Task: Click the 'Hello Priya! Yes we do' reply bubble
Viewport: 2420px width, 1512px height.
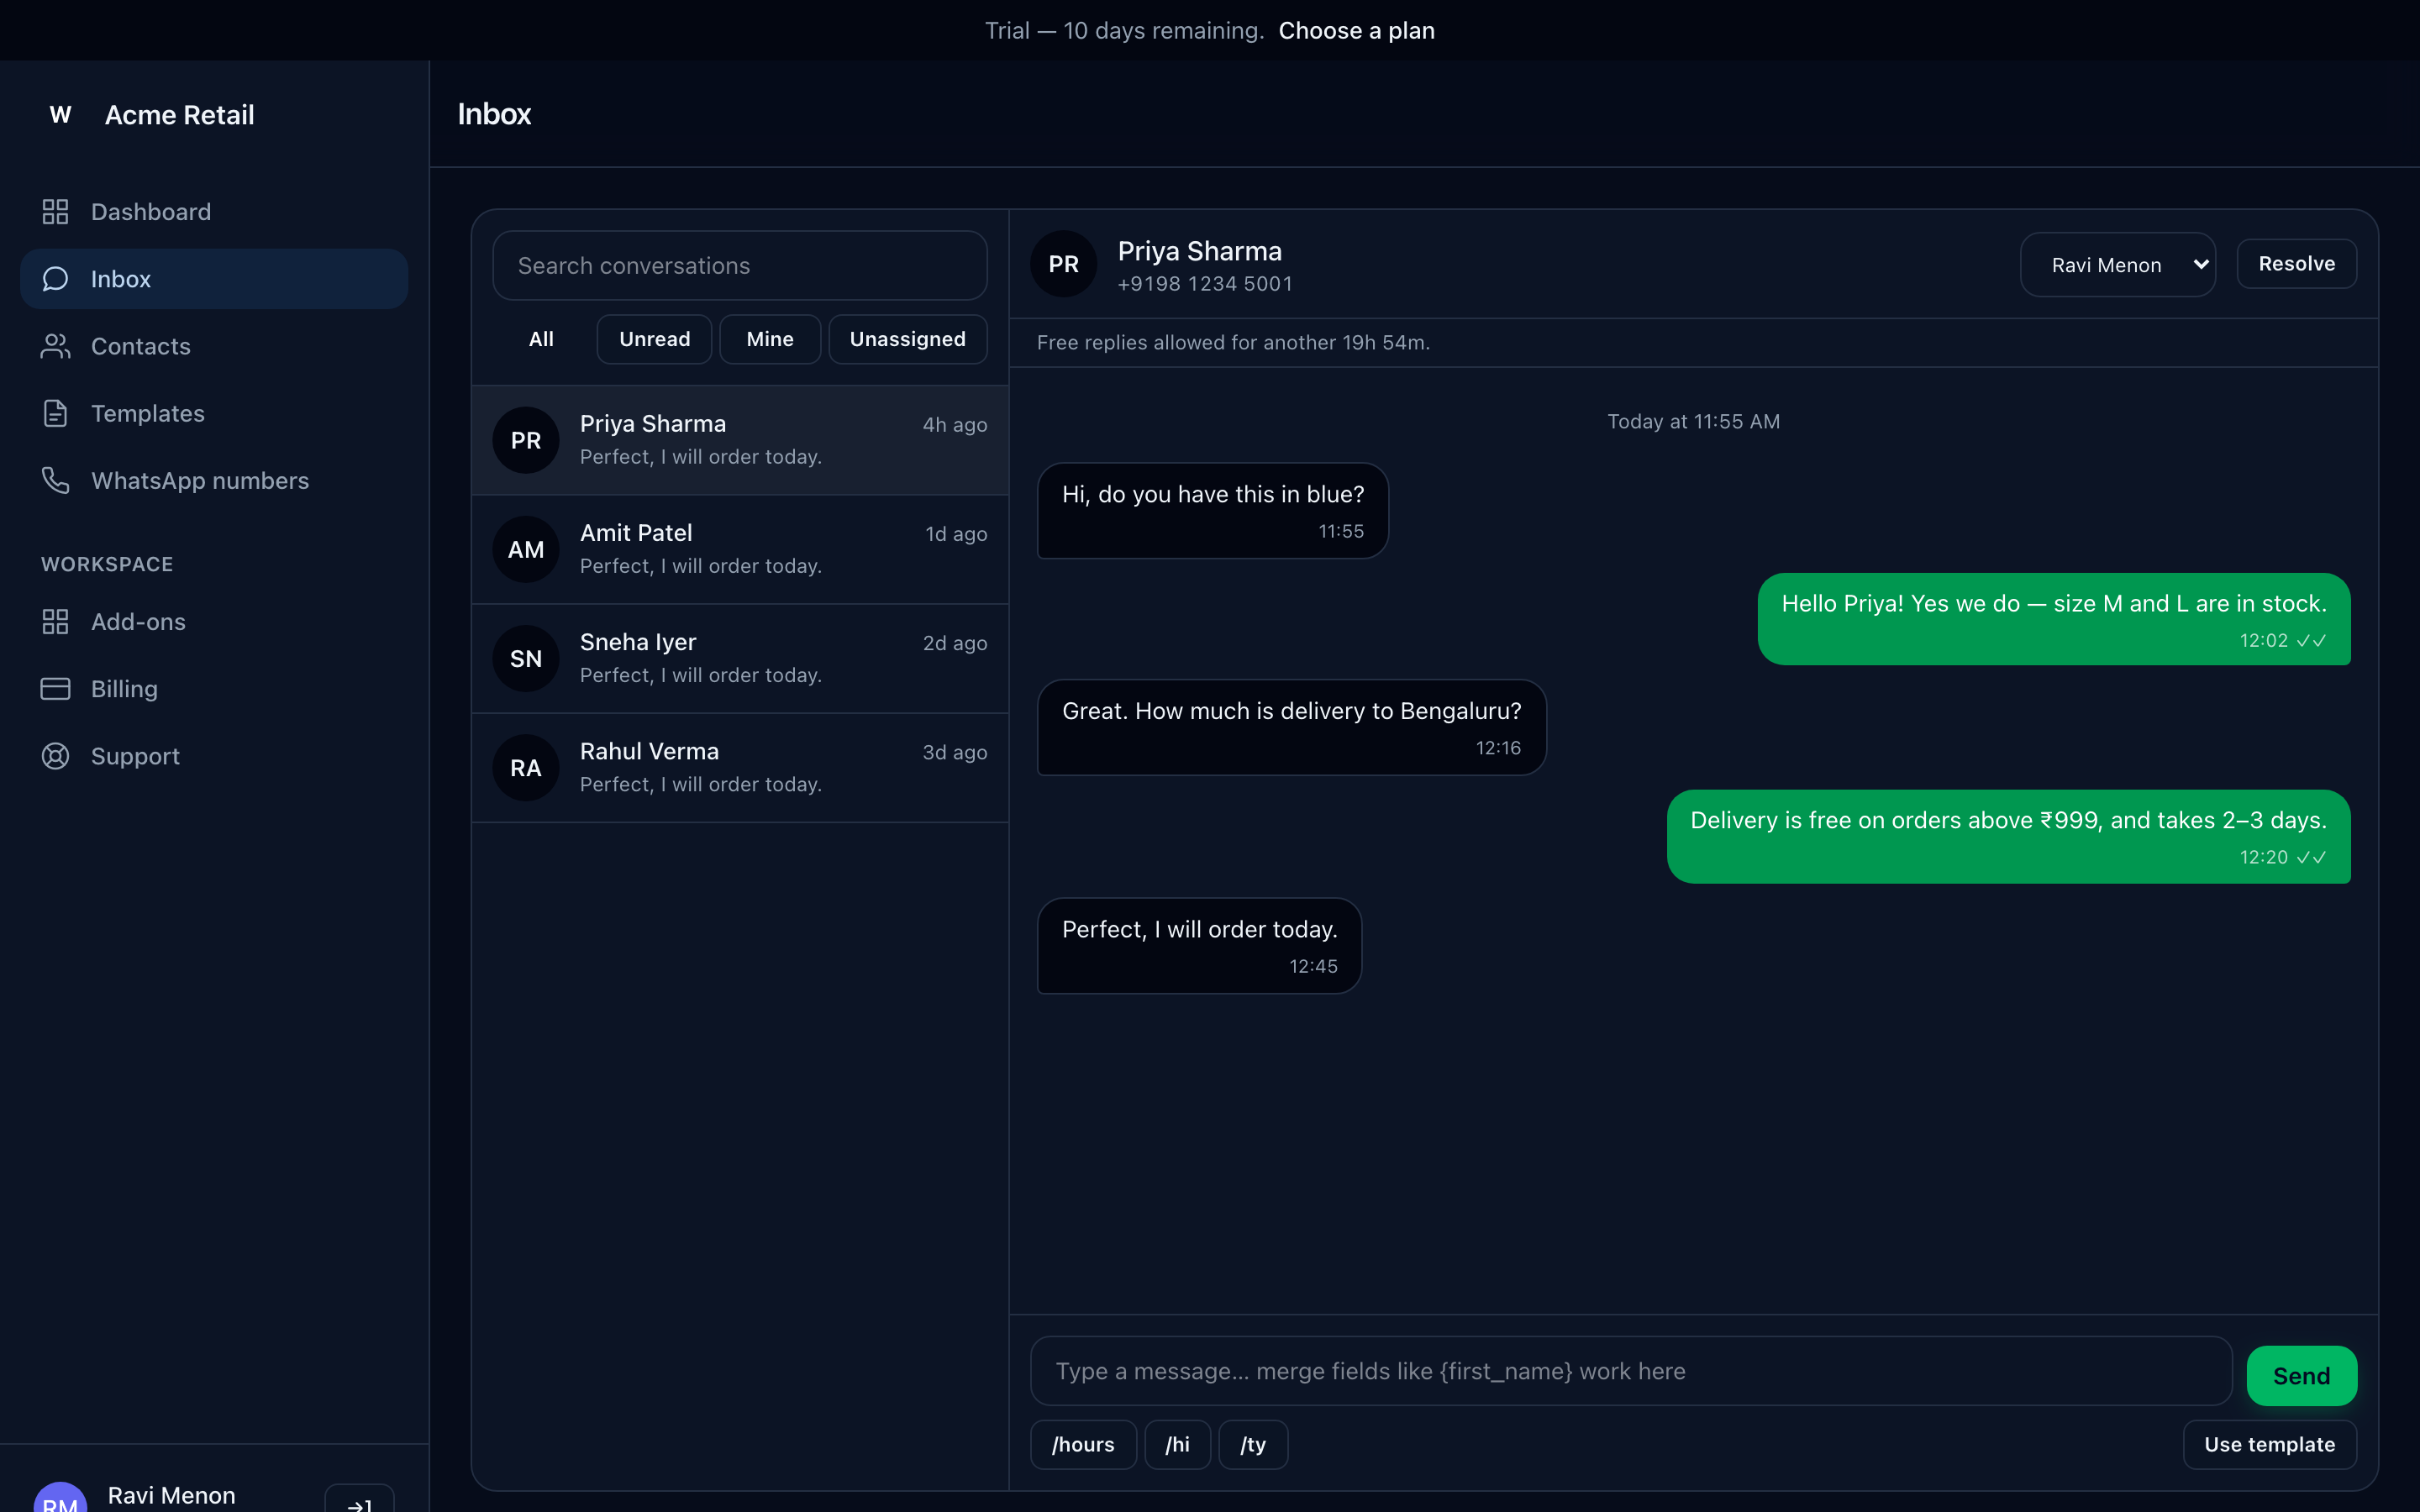Action: [x=2054, y=619]
